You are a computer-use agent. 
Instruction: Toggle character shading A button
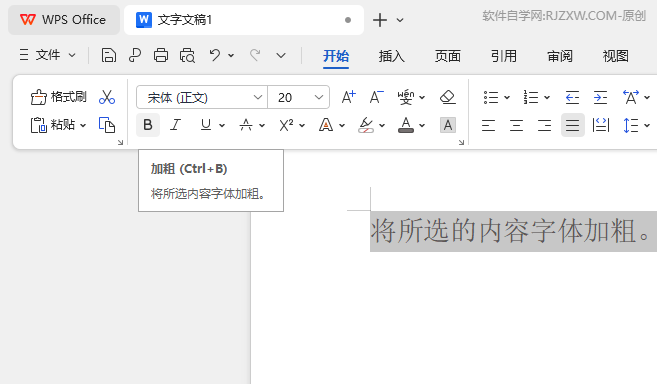(447, 125)
